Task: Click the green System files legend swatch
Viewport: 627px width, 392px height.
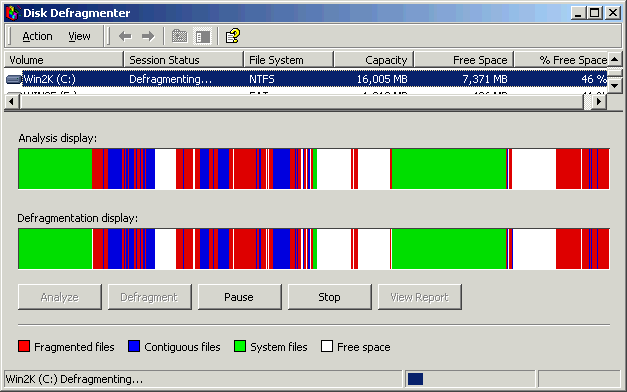Action: point(240,346)
